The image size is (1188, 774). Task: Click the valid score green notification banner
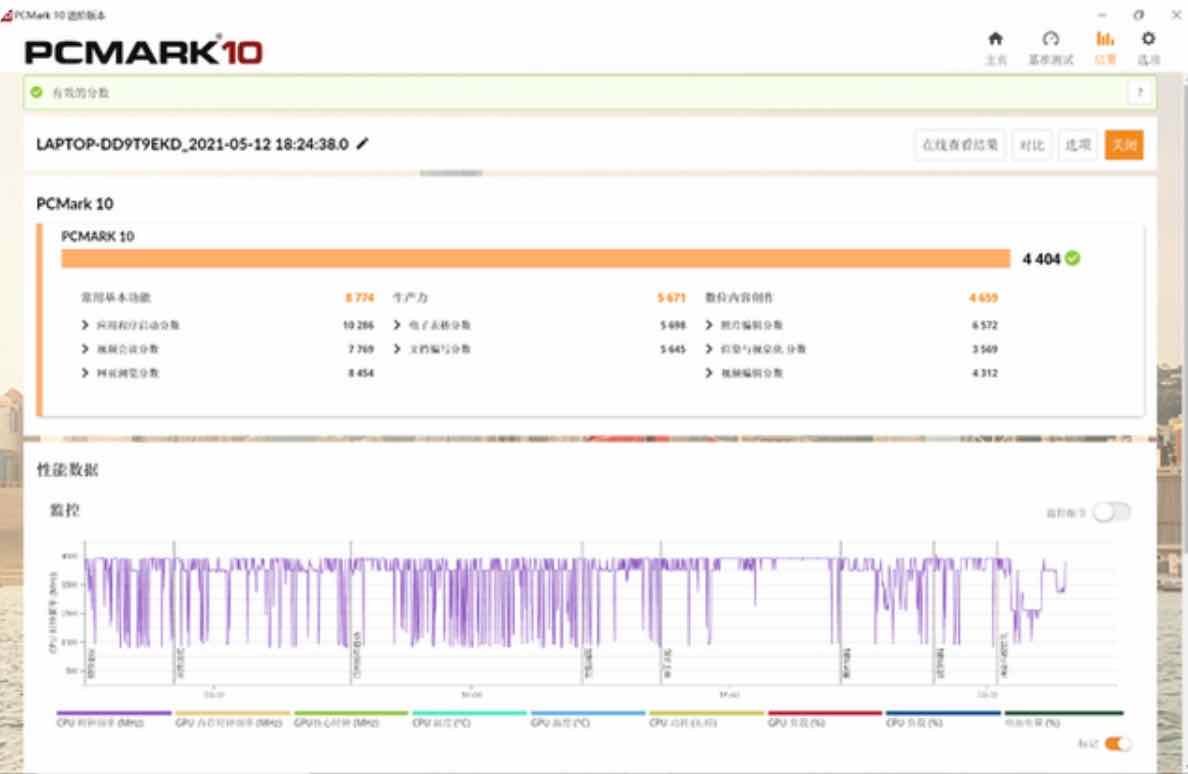[589, 92]
